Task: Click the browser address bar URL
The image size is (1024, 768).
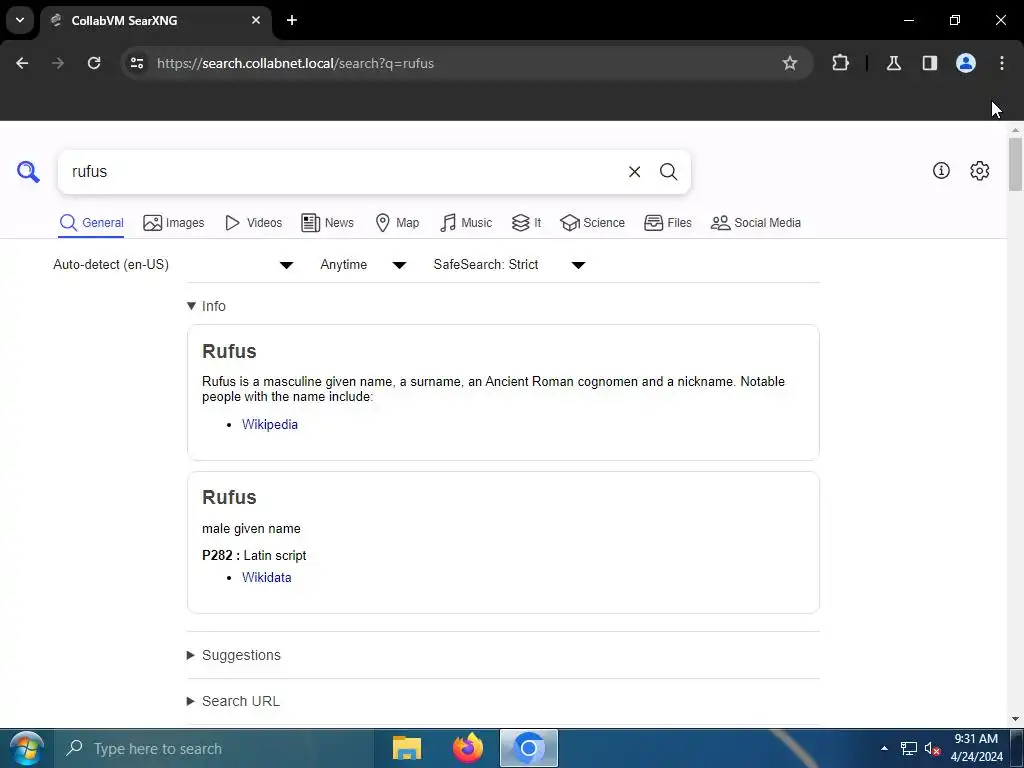Action: pyautogui.click(x=295, y=63)
